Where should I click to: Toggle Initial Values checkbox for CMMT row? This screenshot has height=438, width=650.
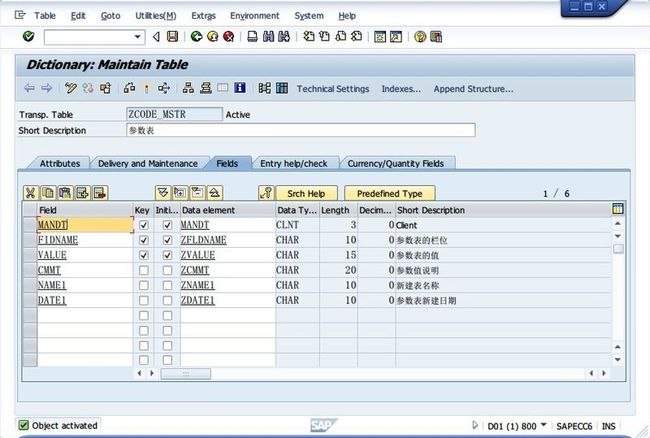point(167,270)
